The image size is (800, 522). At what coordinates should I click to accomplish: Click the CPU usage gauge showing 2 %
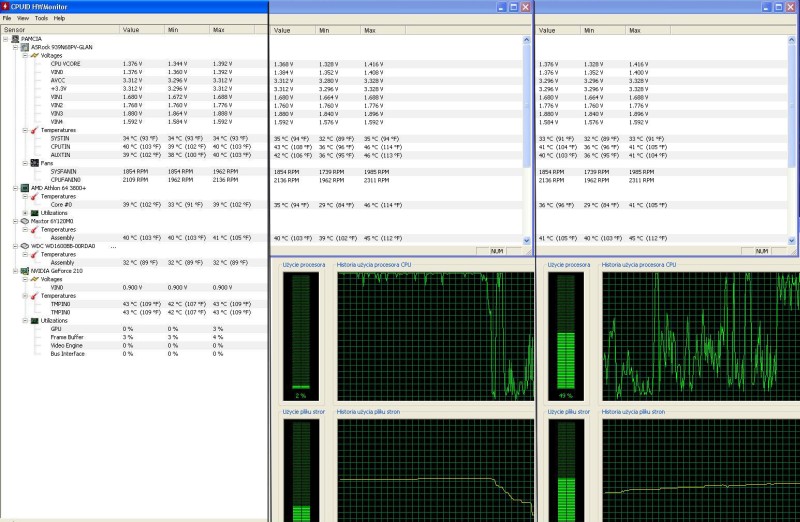click(301, 336)
